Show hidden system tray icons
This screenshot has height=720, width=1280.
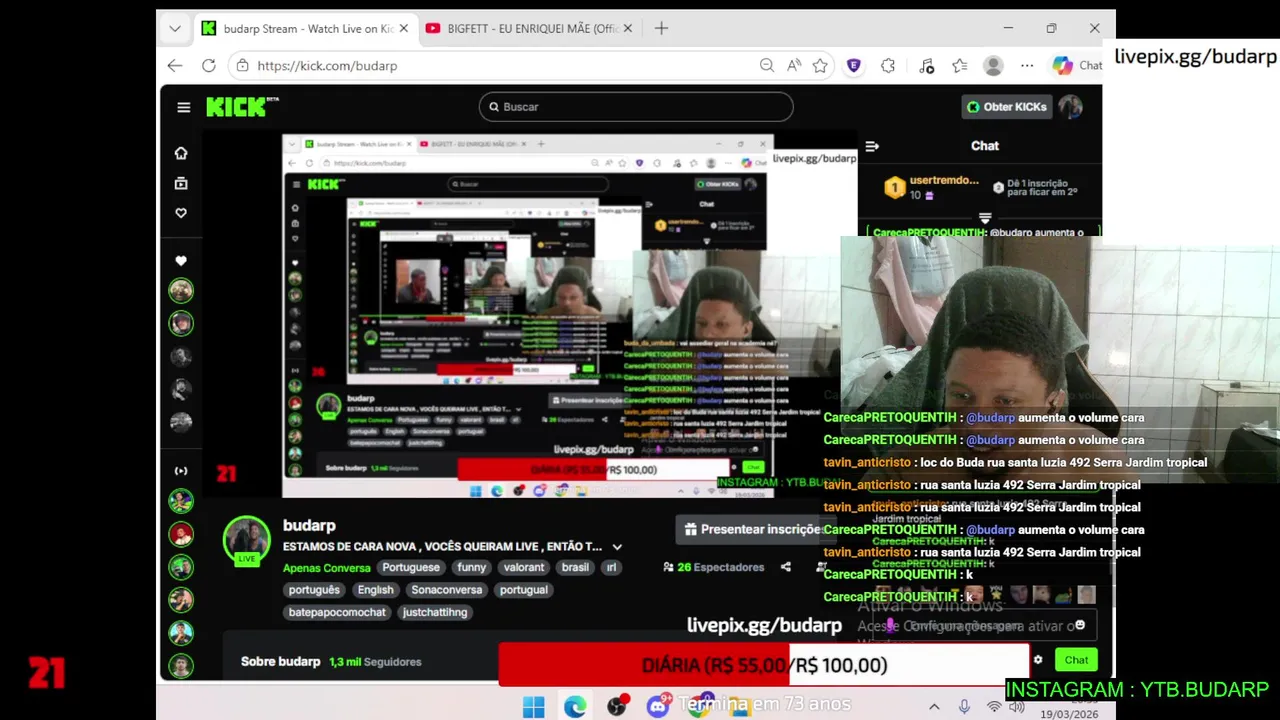(x=934, y=707)
